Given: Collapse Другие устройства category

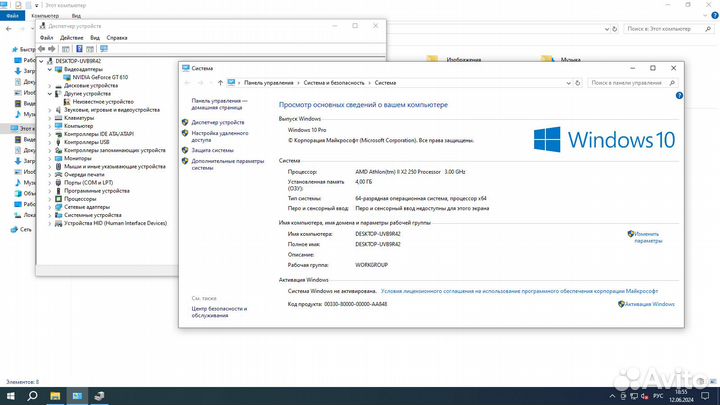Looking at the screenshot, I should click(x=50, y=94).
